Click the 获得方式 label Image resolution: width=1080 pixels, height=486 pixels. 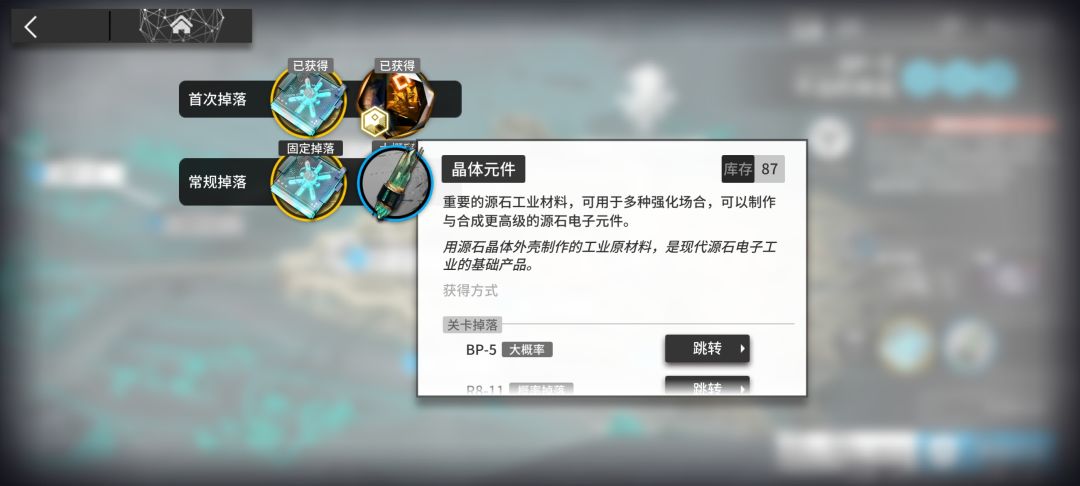coord(470,290)
